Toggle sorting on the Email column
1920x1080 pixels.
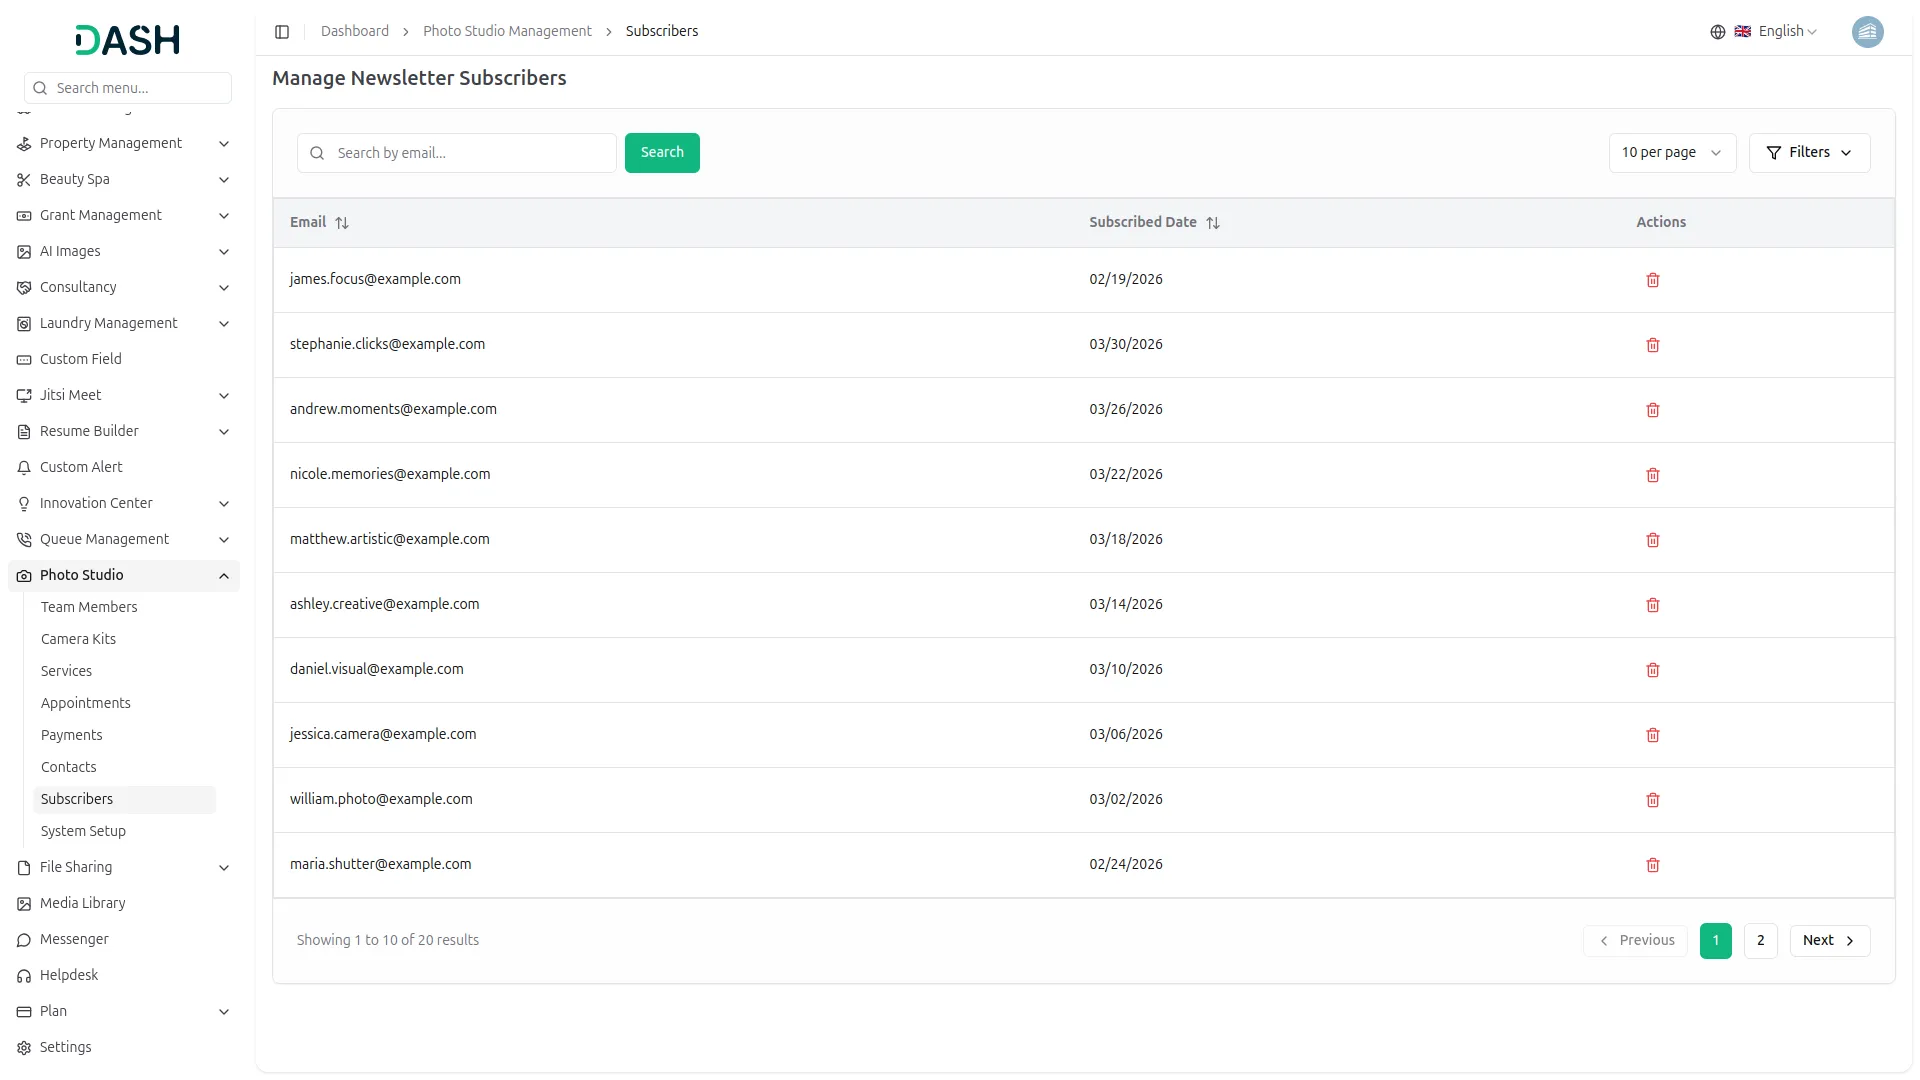(341, 222)
